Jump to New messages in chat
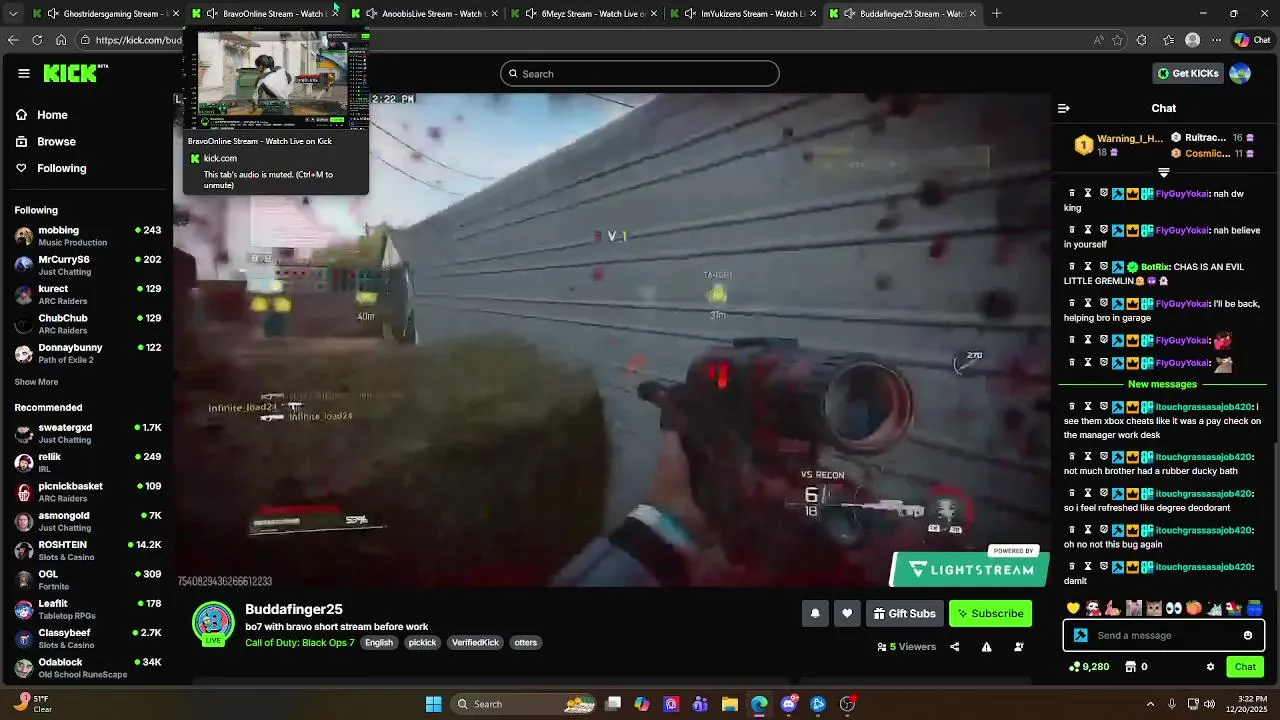1280x720 pixels. (1162, 384)
